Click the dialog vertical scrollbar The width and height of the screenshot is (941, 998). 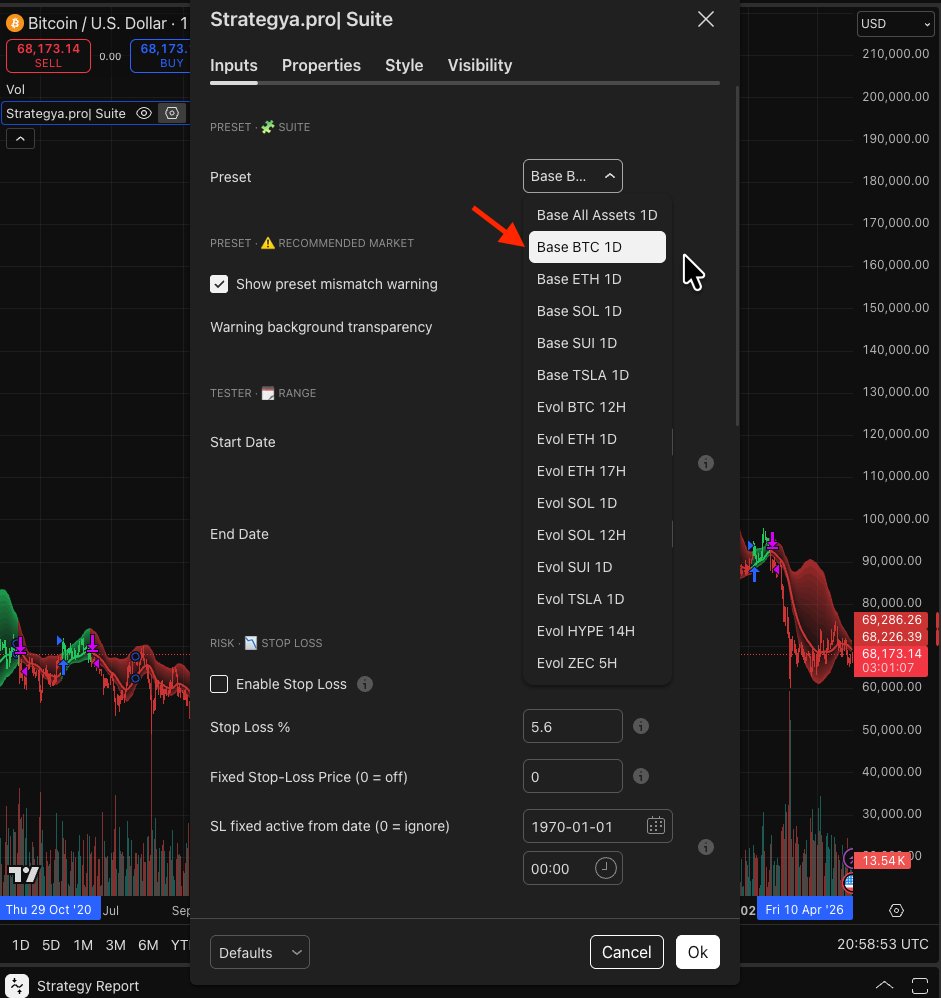point(737,256)
